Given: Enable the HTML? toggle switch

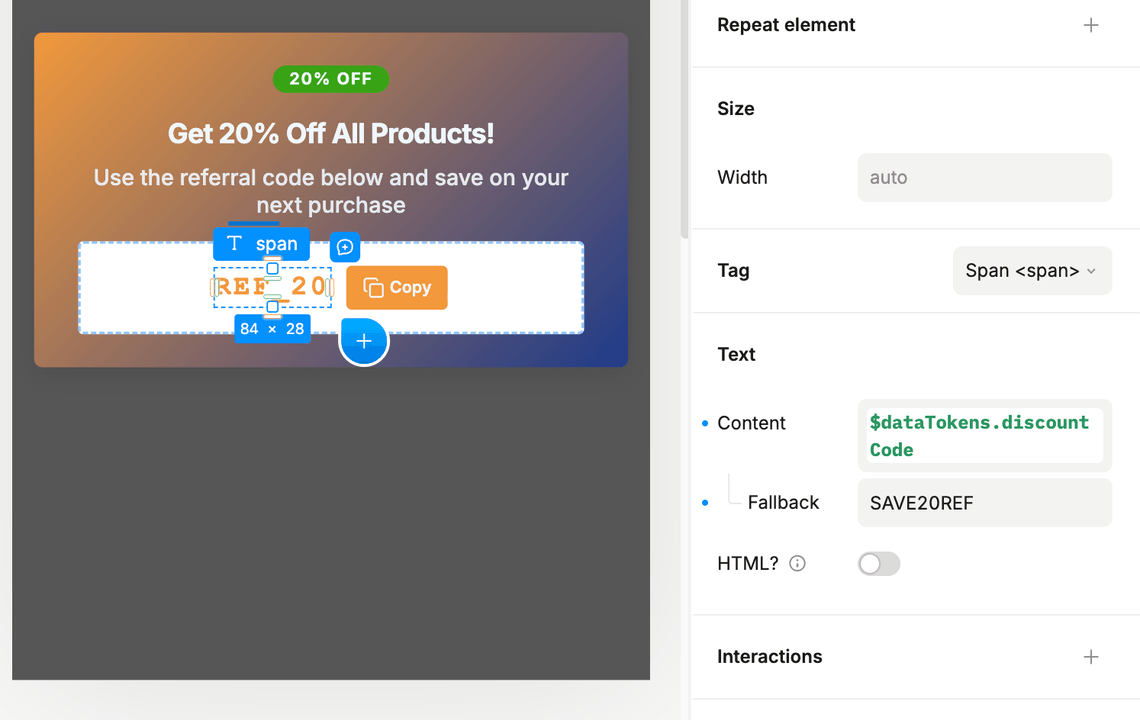Looking at the screenshot, I should click(x=879, y=564).
